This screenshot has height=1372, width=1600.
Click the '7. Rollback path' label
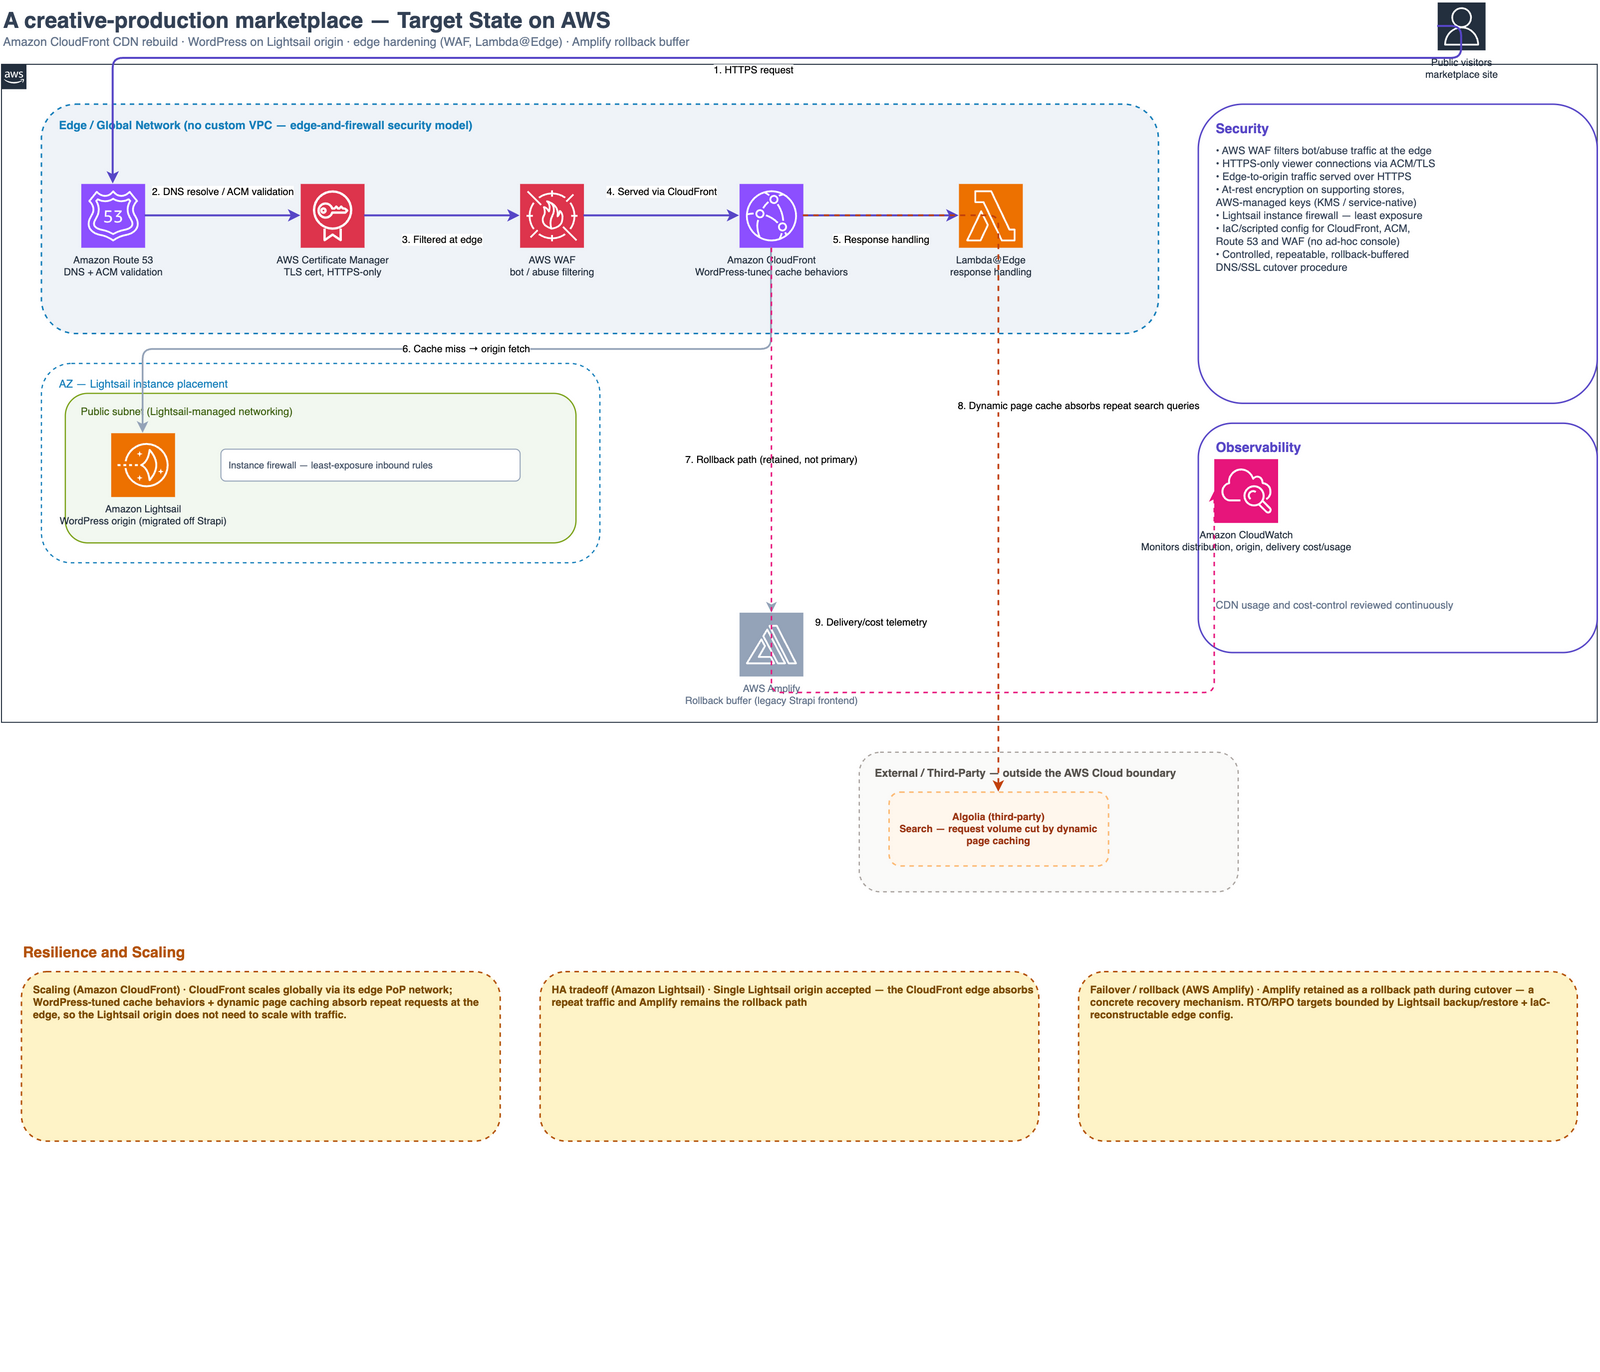coord(771,460)
